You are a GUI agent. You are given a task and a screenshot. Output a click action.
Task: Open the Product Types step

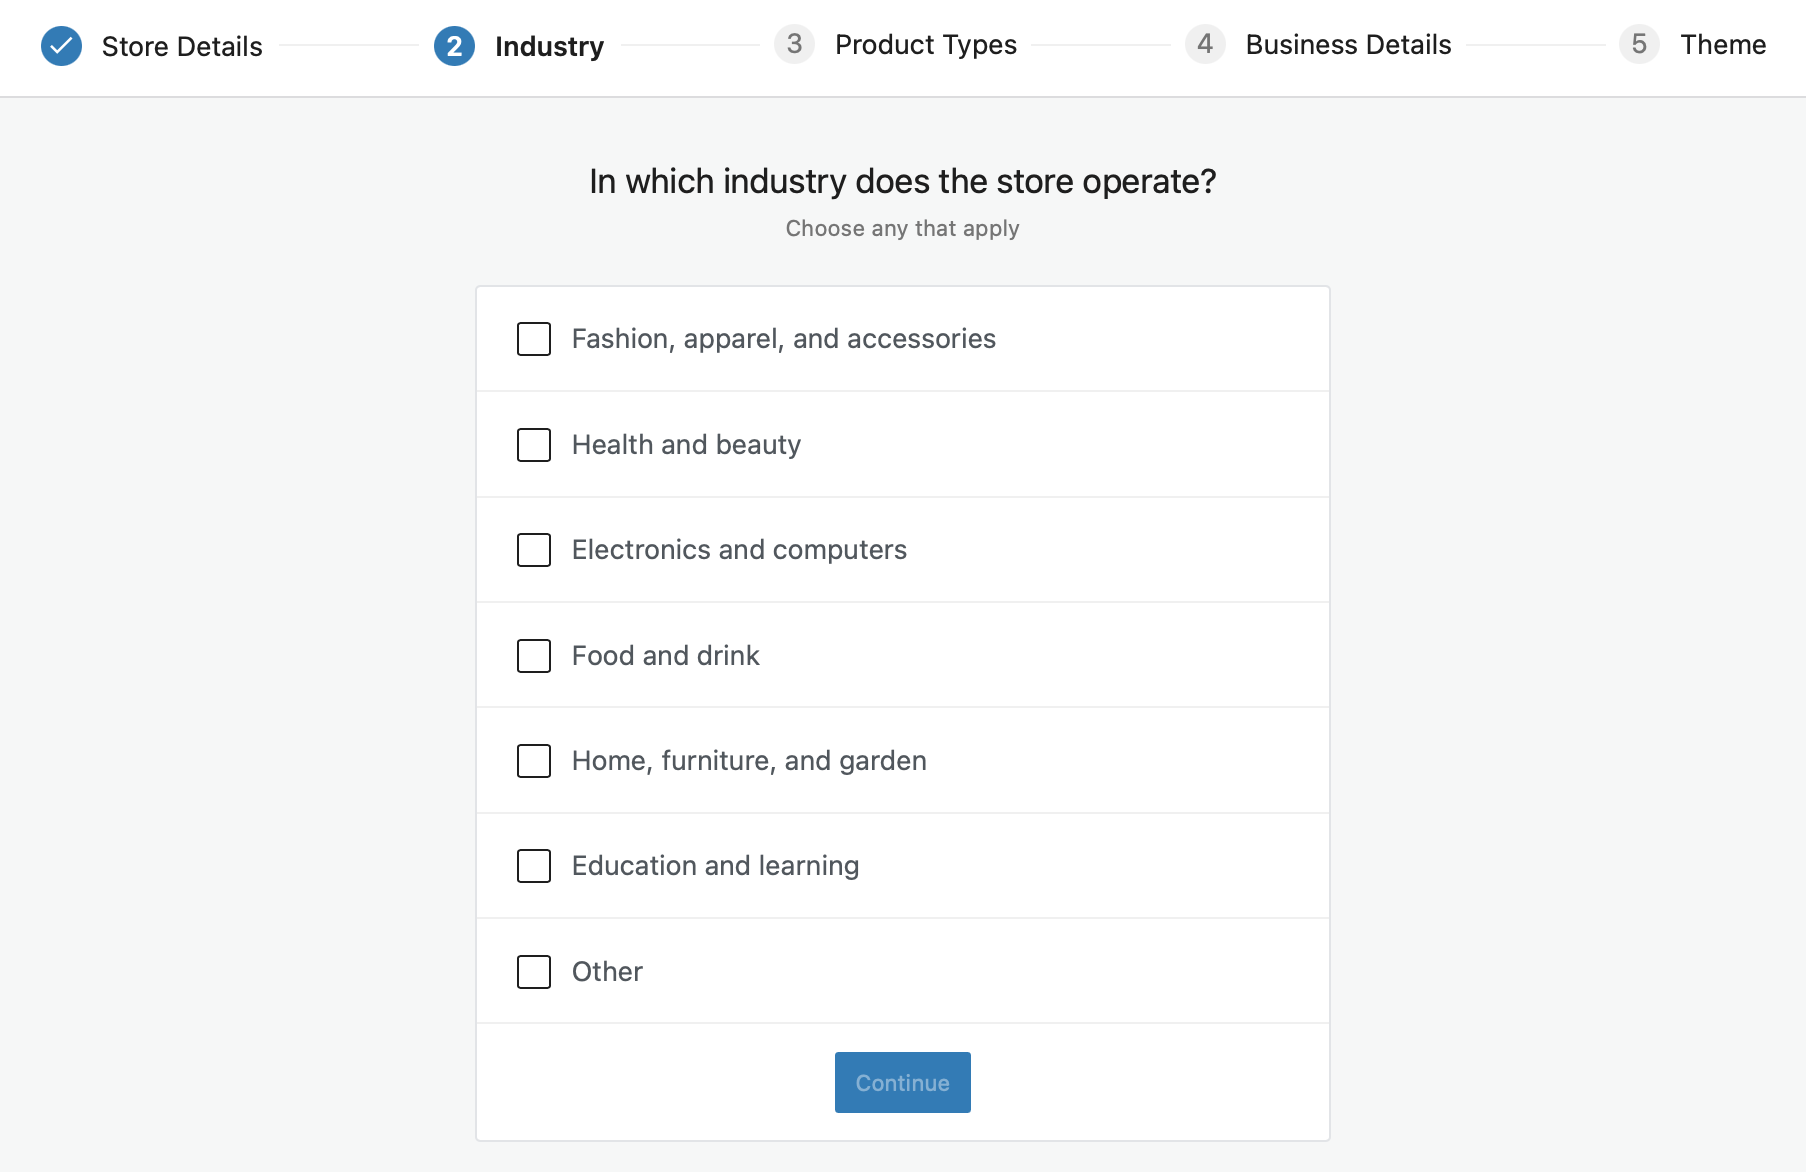tap(925, 45)
